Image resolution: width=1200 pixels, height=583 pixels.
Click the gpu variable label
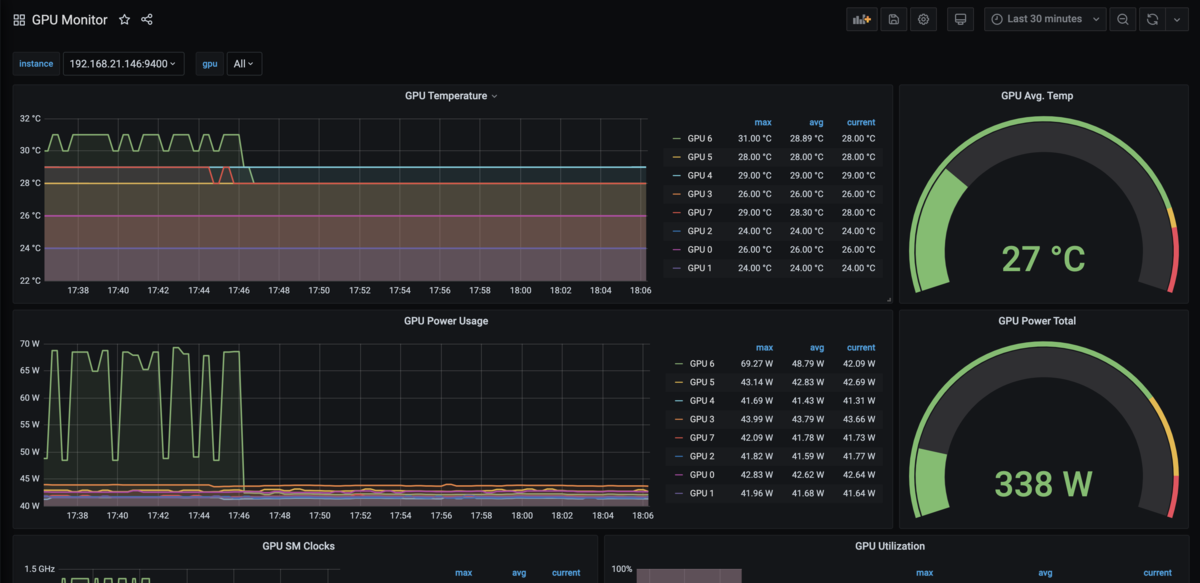[209, 64]
